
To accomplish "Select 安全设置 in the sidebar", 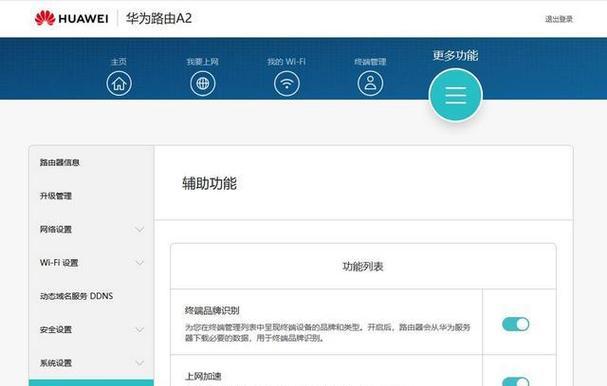I will [x=56, y=329].
